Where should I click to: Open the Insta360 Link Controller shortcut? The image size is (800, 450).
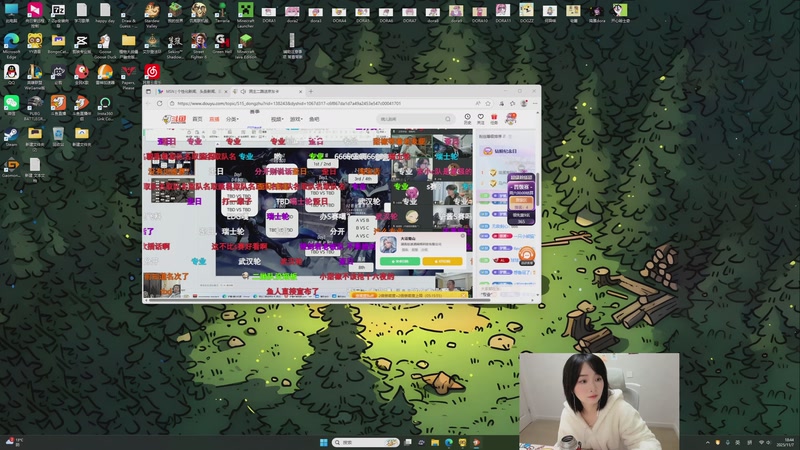tap(105, 108)
